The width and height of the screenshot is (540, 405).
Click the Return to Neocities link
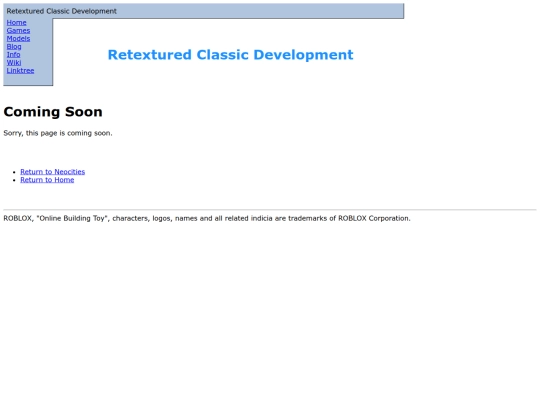(52, 172)
